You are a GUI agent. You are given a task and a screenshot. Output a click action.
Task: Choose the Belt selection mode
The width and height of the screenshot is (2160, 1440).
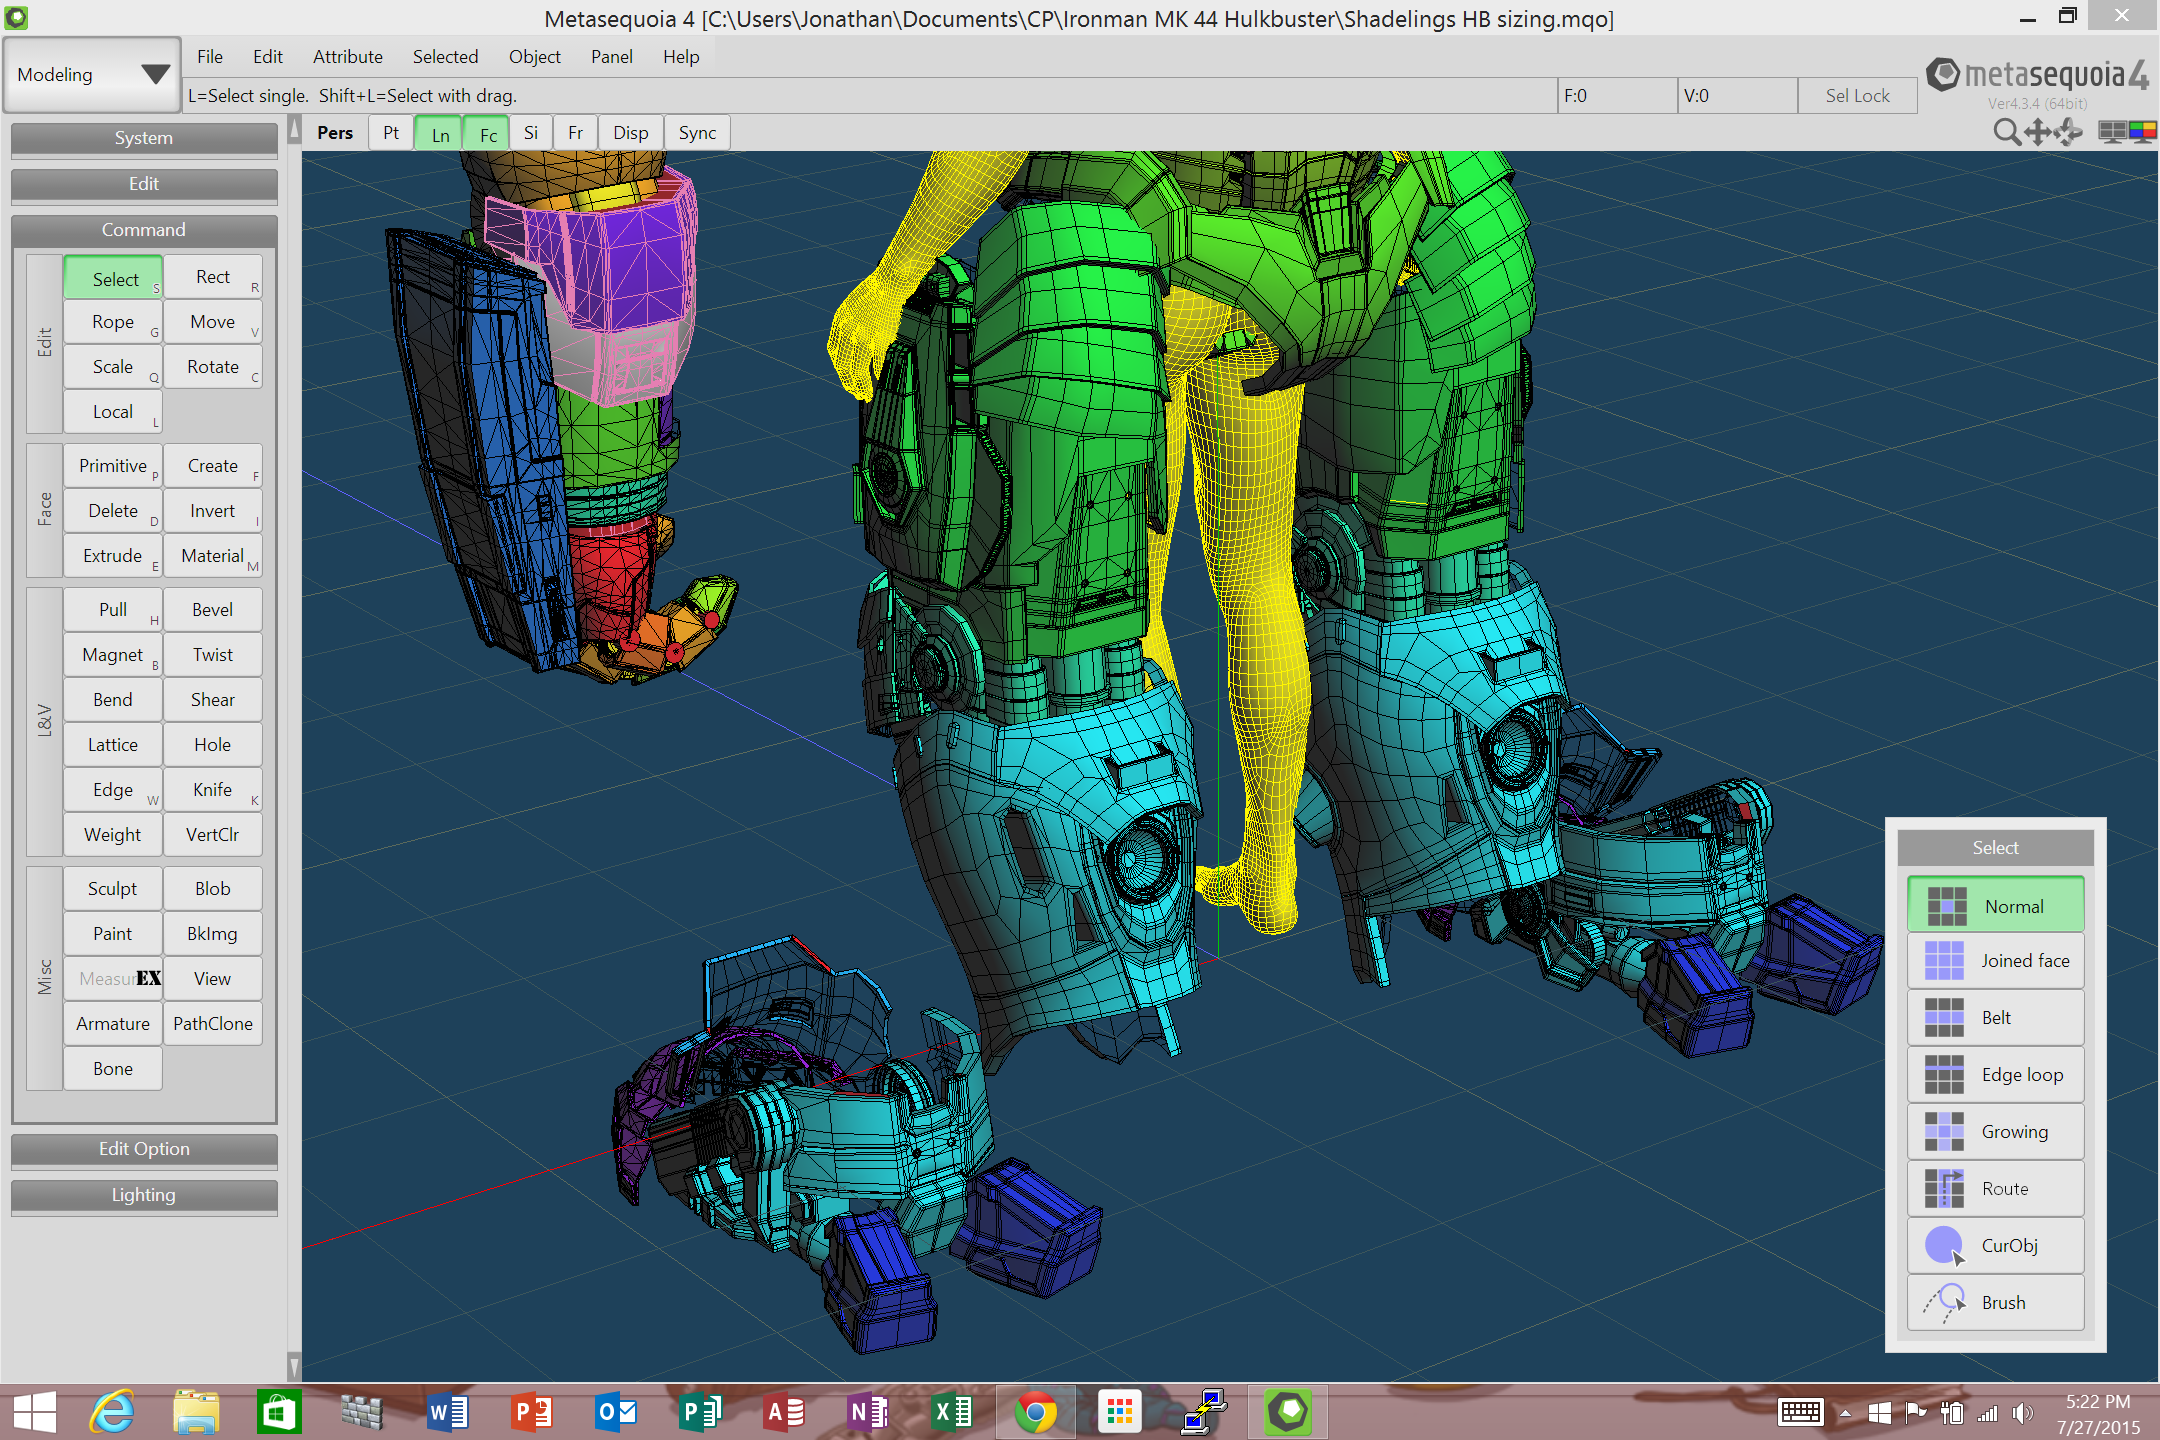pos(1996,1018)
